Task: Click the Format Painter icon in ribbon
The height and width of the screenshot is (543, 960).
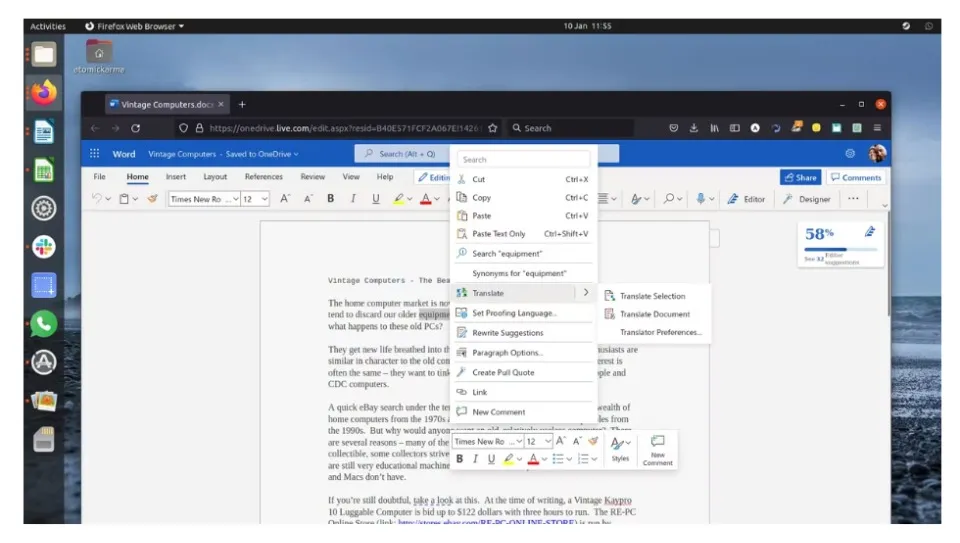Action: pyautogui.click(x=153, y=199)
